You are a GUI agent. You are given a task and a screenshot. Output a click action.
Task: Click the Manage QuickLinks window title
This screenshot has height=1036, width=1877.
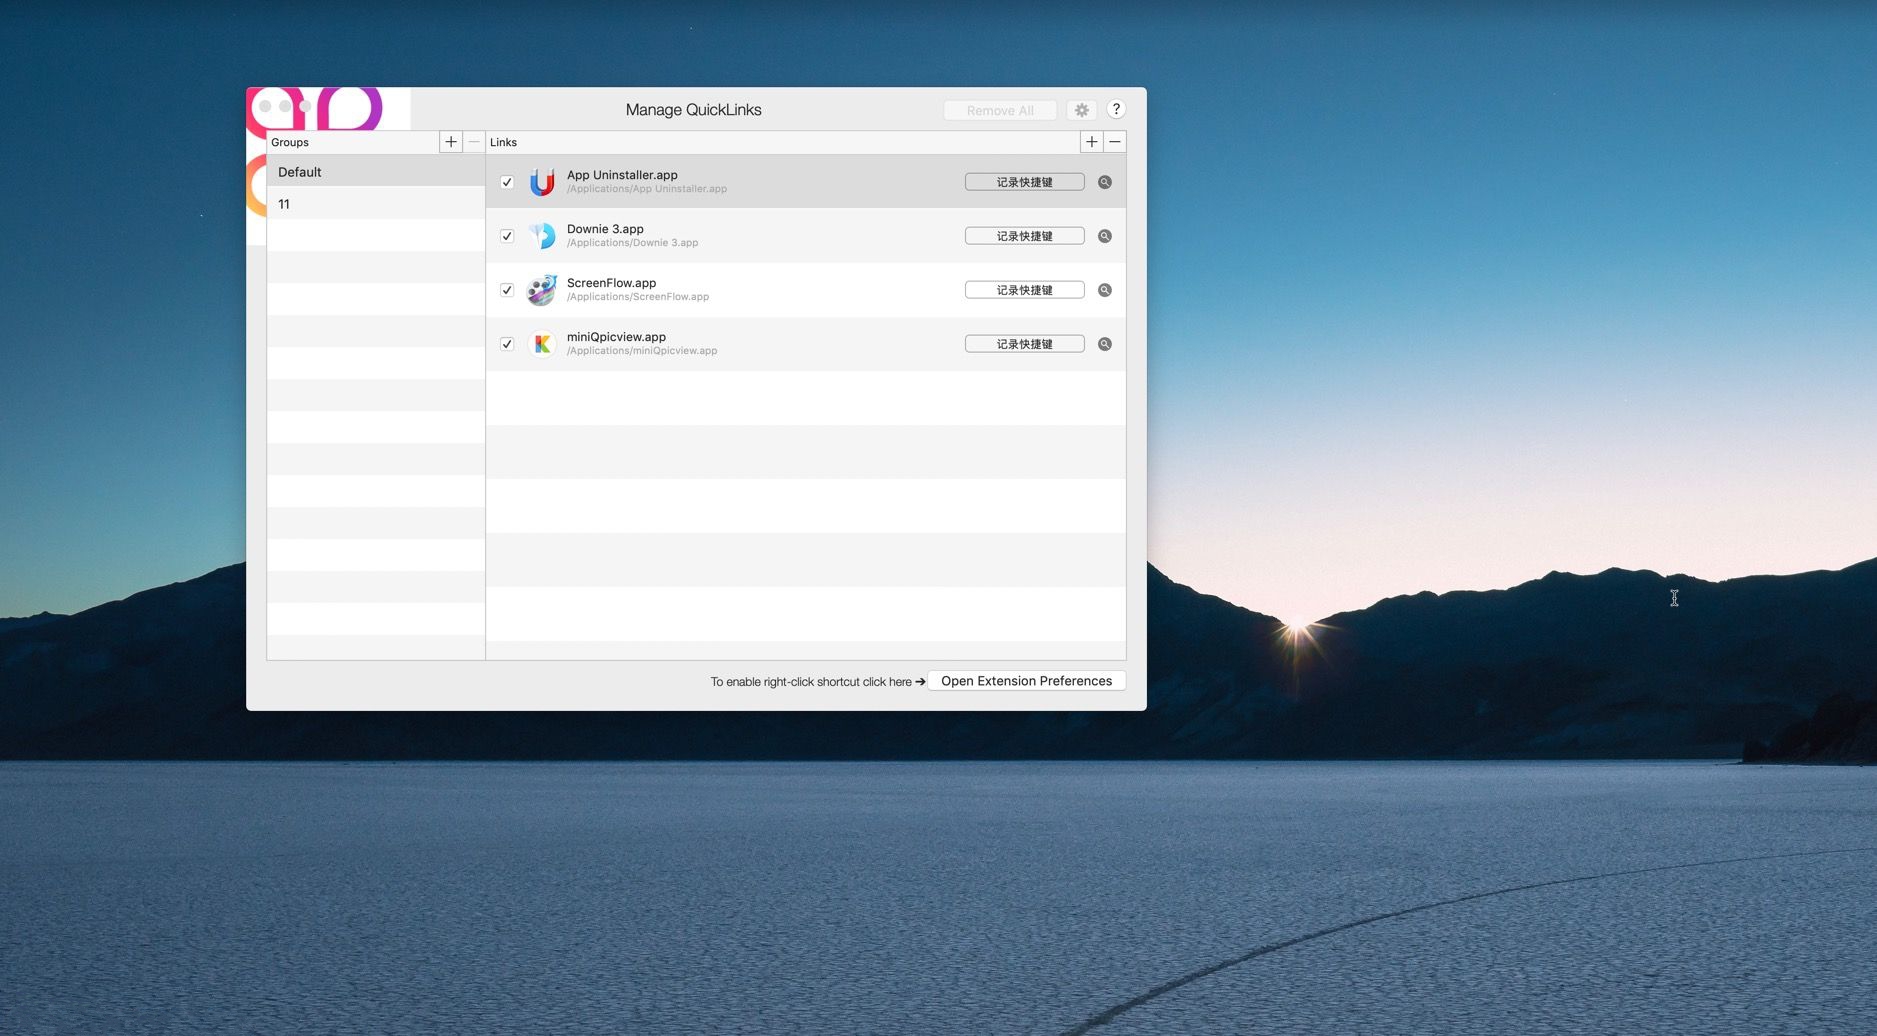pos(694,110)
